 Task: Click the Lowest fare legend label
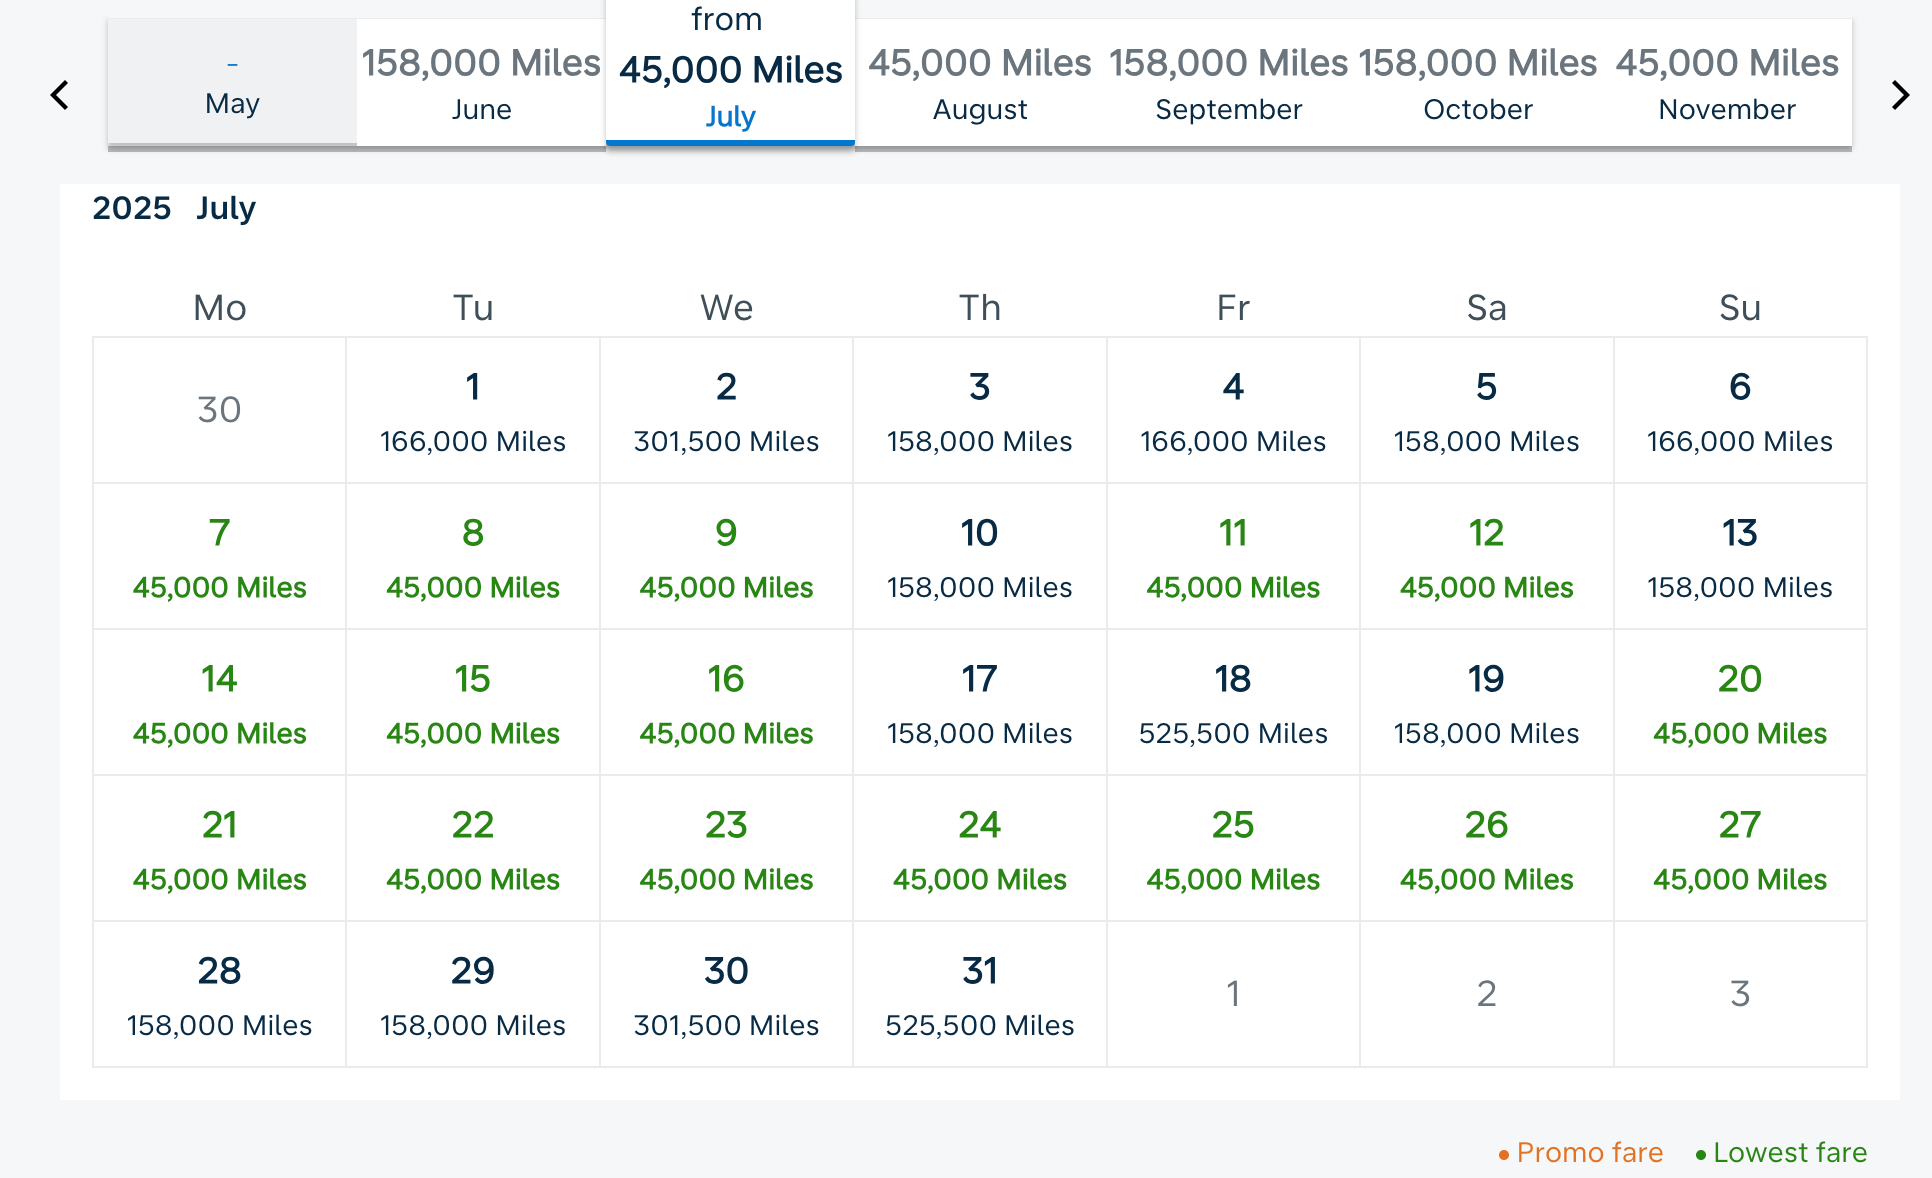1789,1152
